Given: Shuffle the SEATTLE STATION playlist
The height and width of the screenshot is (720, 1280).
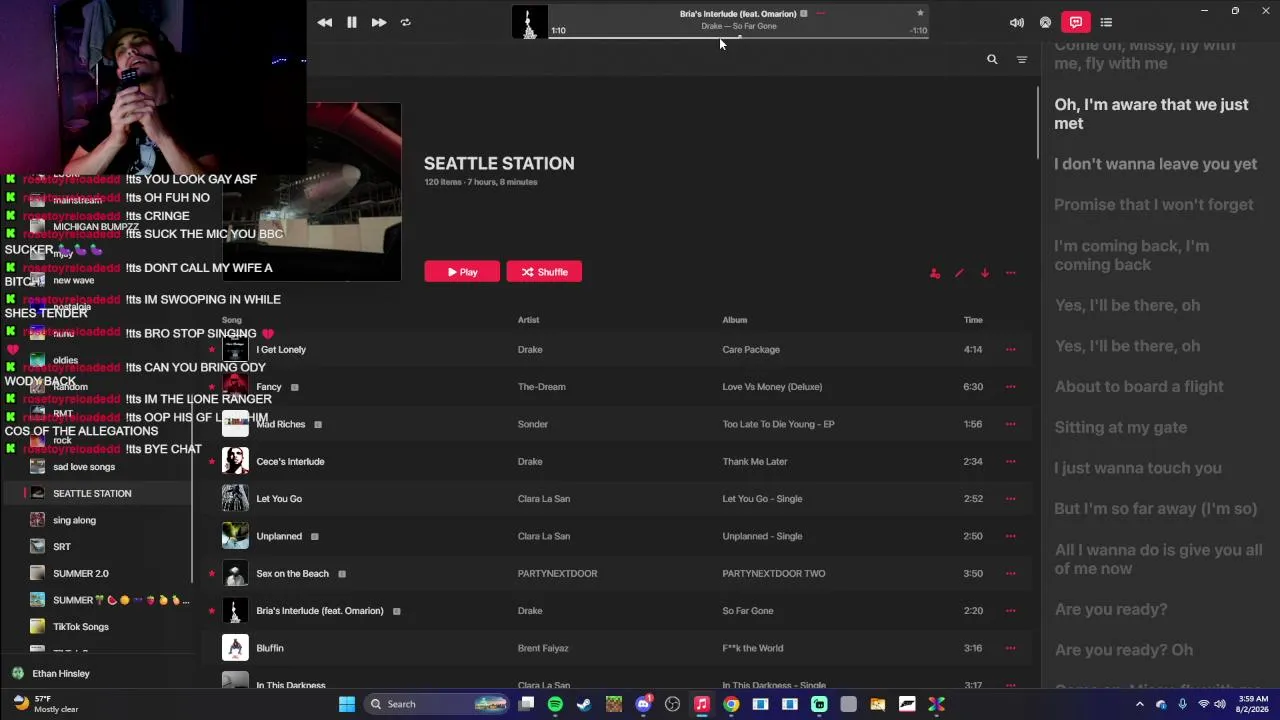Looking at the screenshot, I should pyautogui.click(x=544, y=272).
